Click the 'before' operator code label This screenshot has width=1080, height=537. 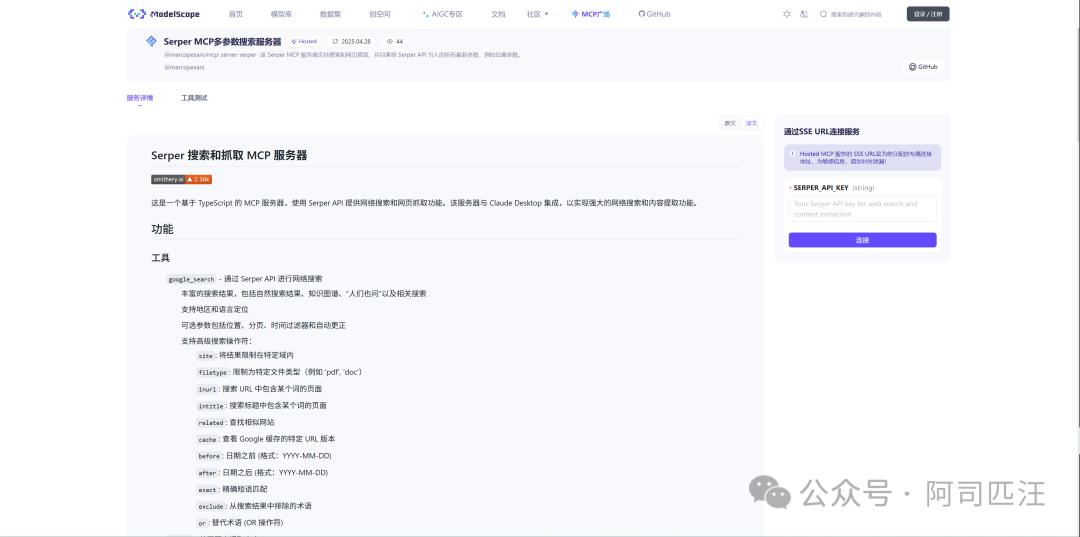(x=209, y=456)
